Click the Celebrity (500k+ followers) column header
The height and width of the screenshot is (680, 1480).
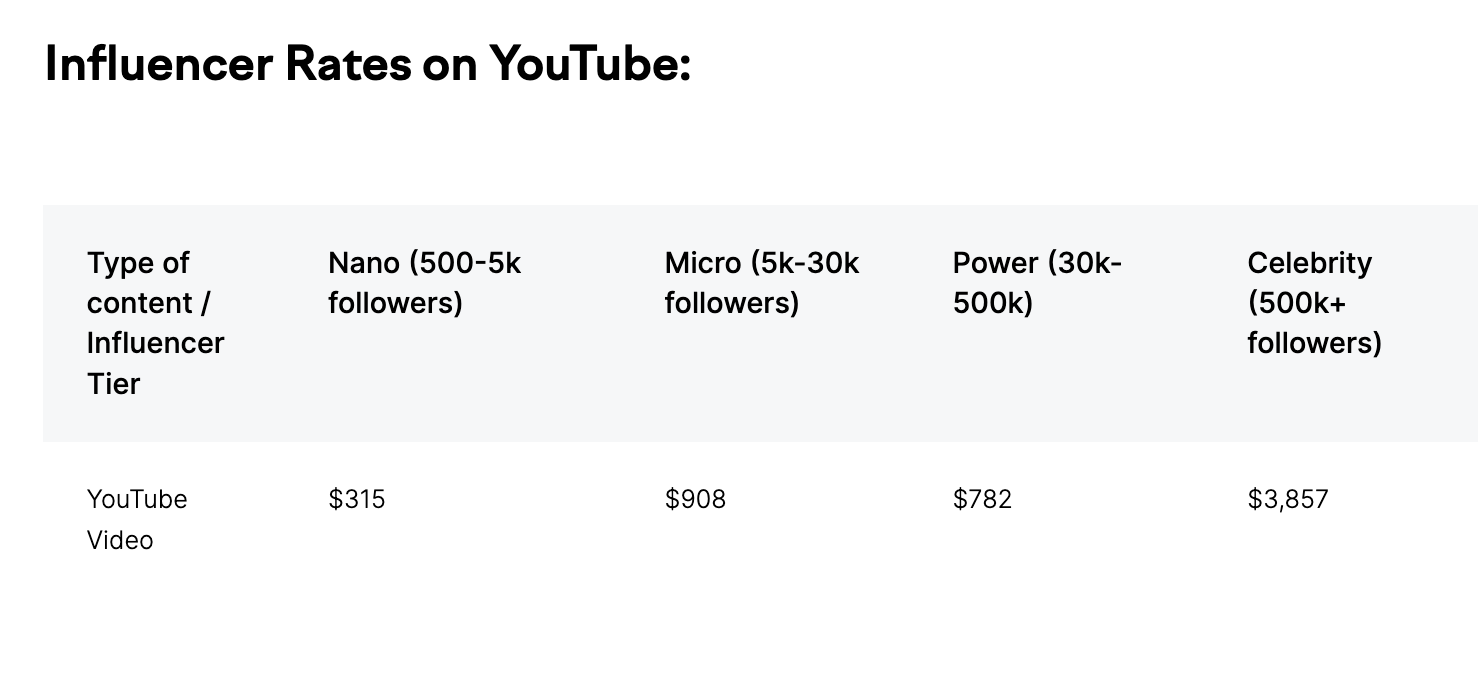click(1313, 302)
